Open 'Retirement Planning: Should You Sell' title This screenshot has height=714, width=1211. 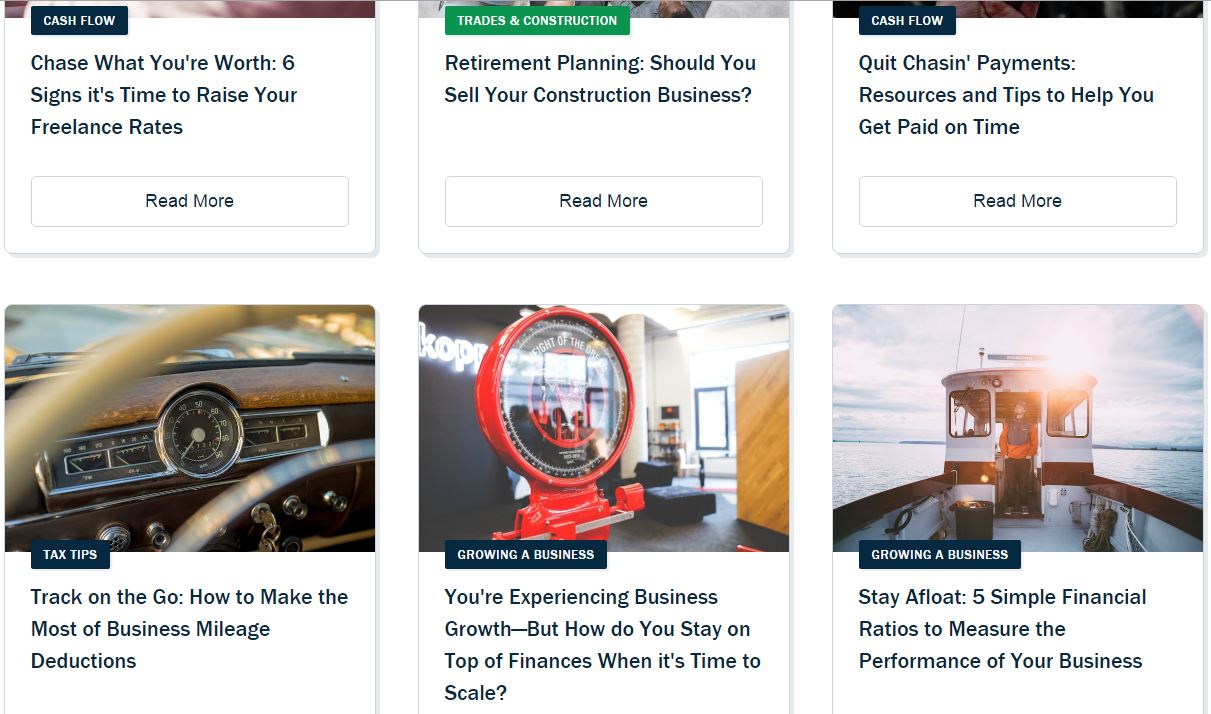(600, 79)
